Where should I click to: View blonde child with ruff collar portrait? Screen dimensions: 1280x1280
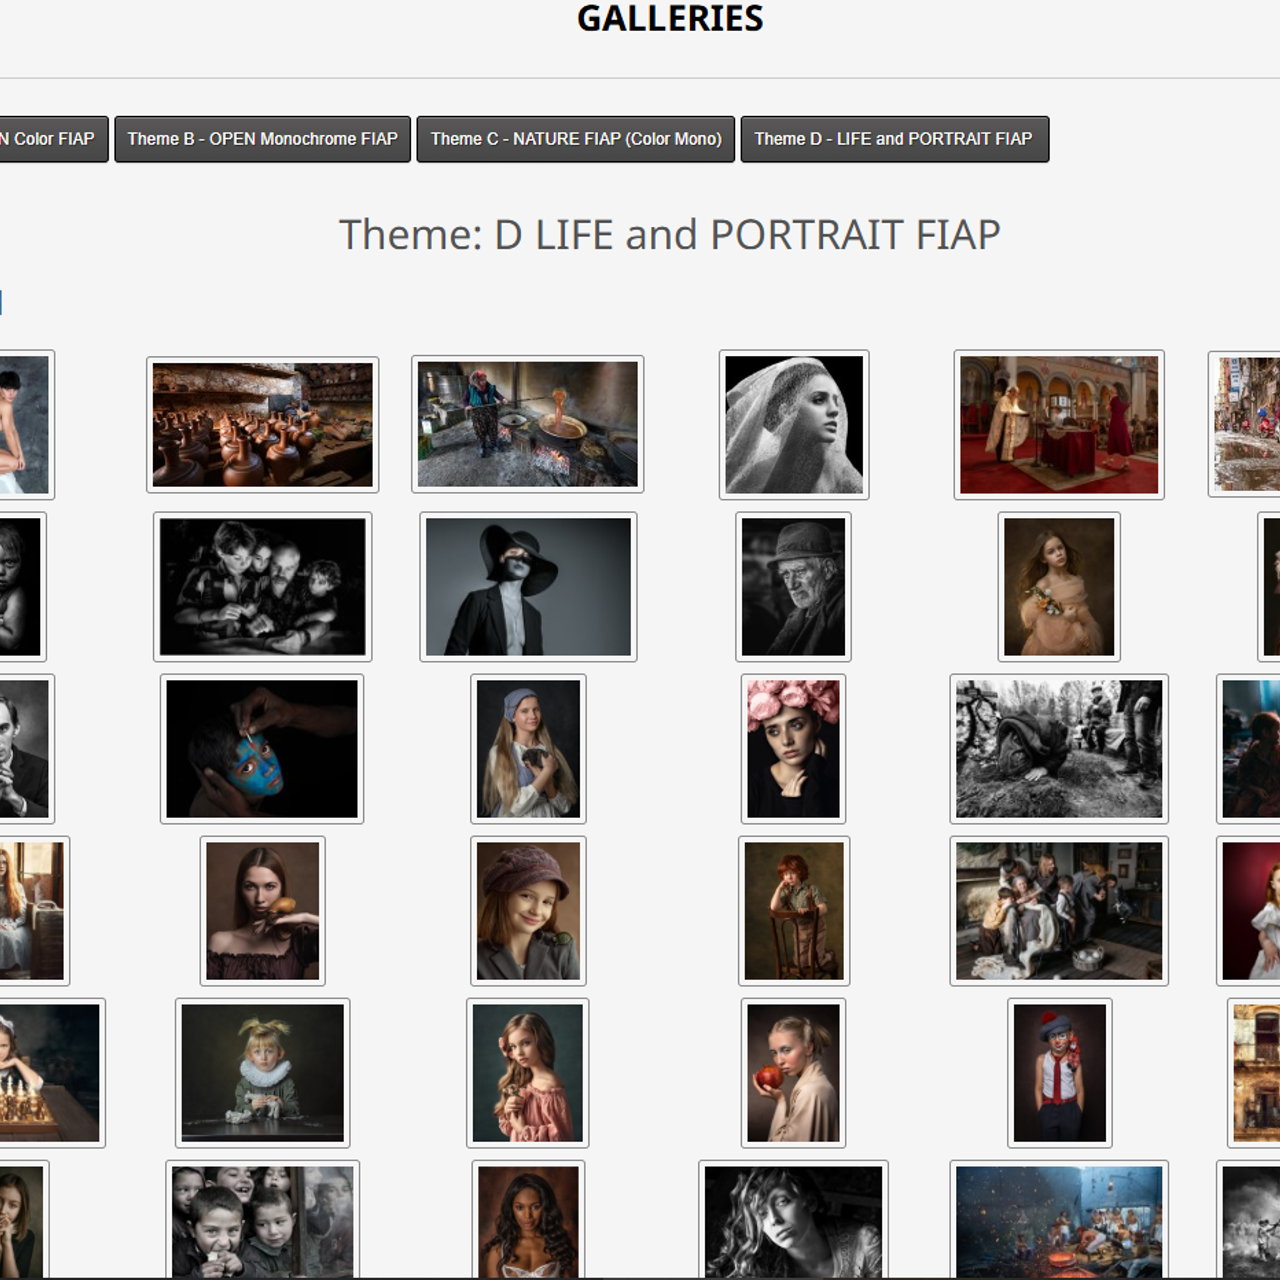pos(263,1073)
